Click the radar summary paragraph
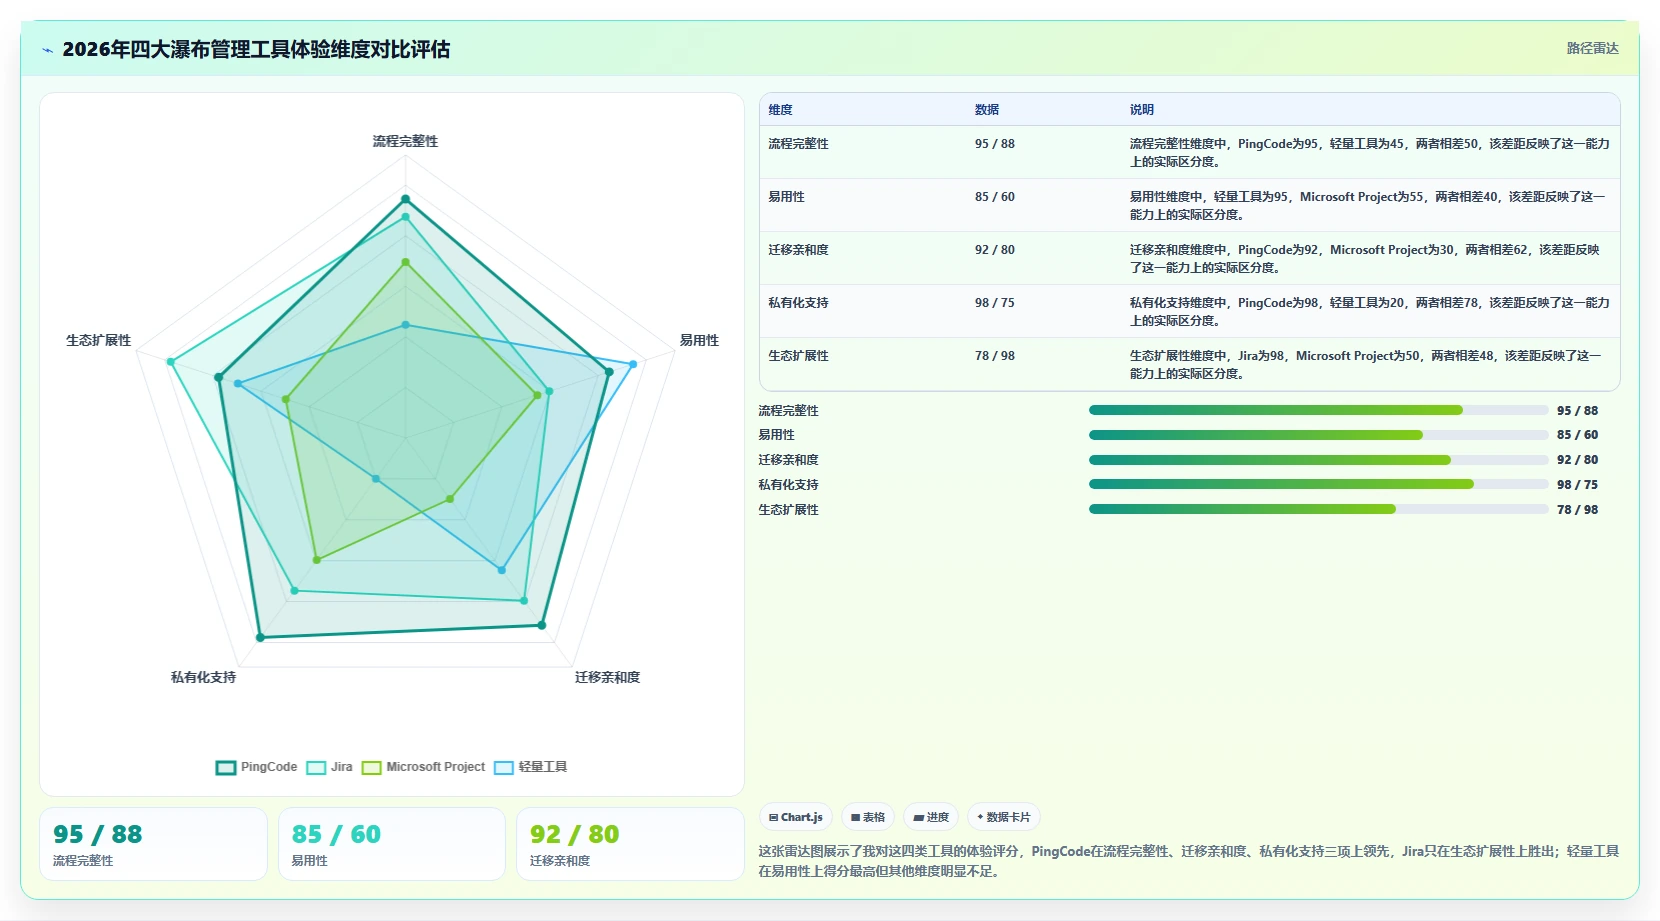The height and width of the screenshot is (921, 1660). pyautogui.click(x=1188, y=861)
